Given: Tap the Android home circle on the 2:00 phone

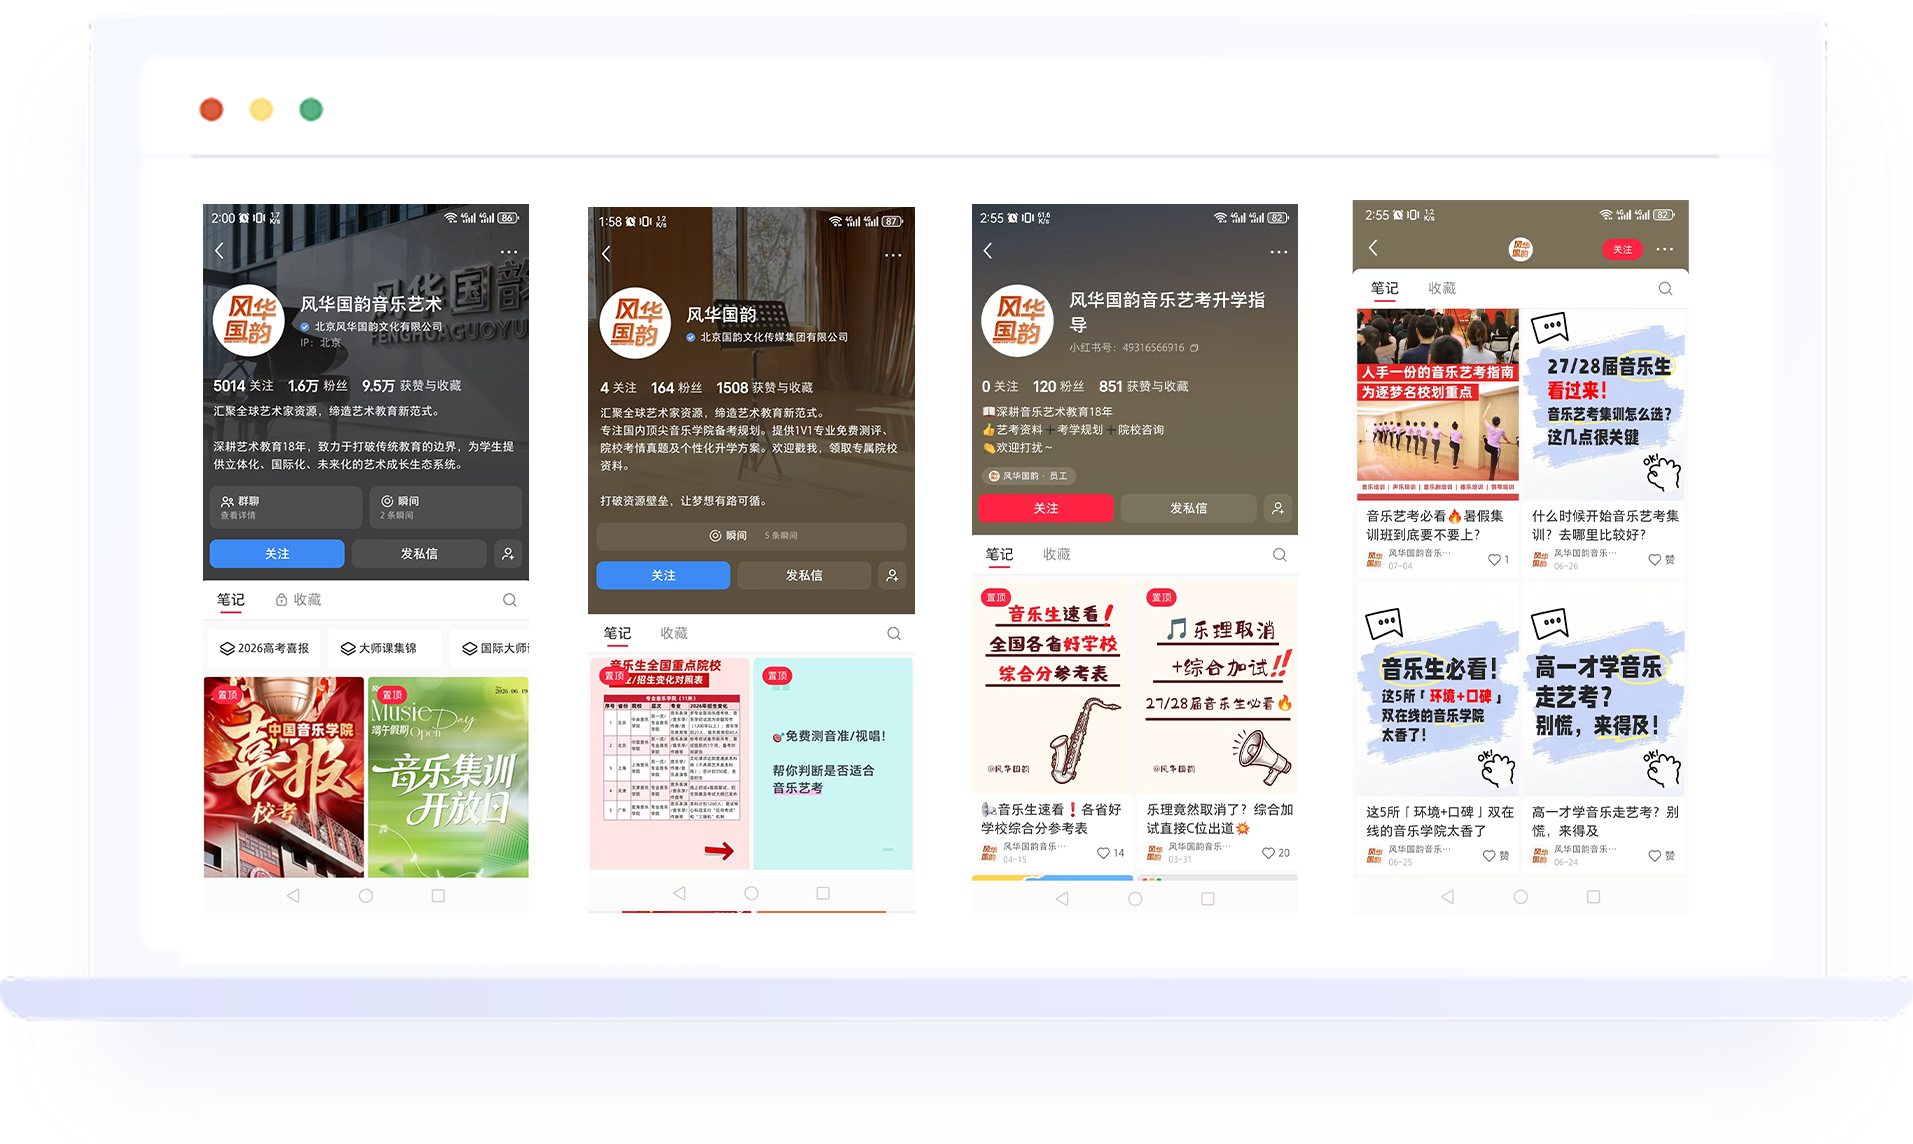Looking at the screenshot, I should click(x=366, y=896).
